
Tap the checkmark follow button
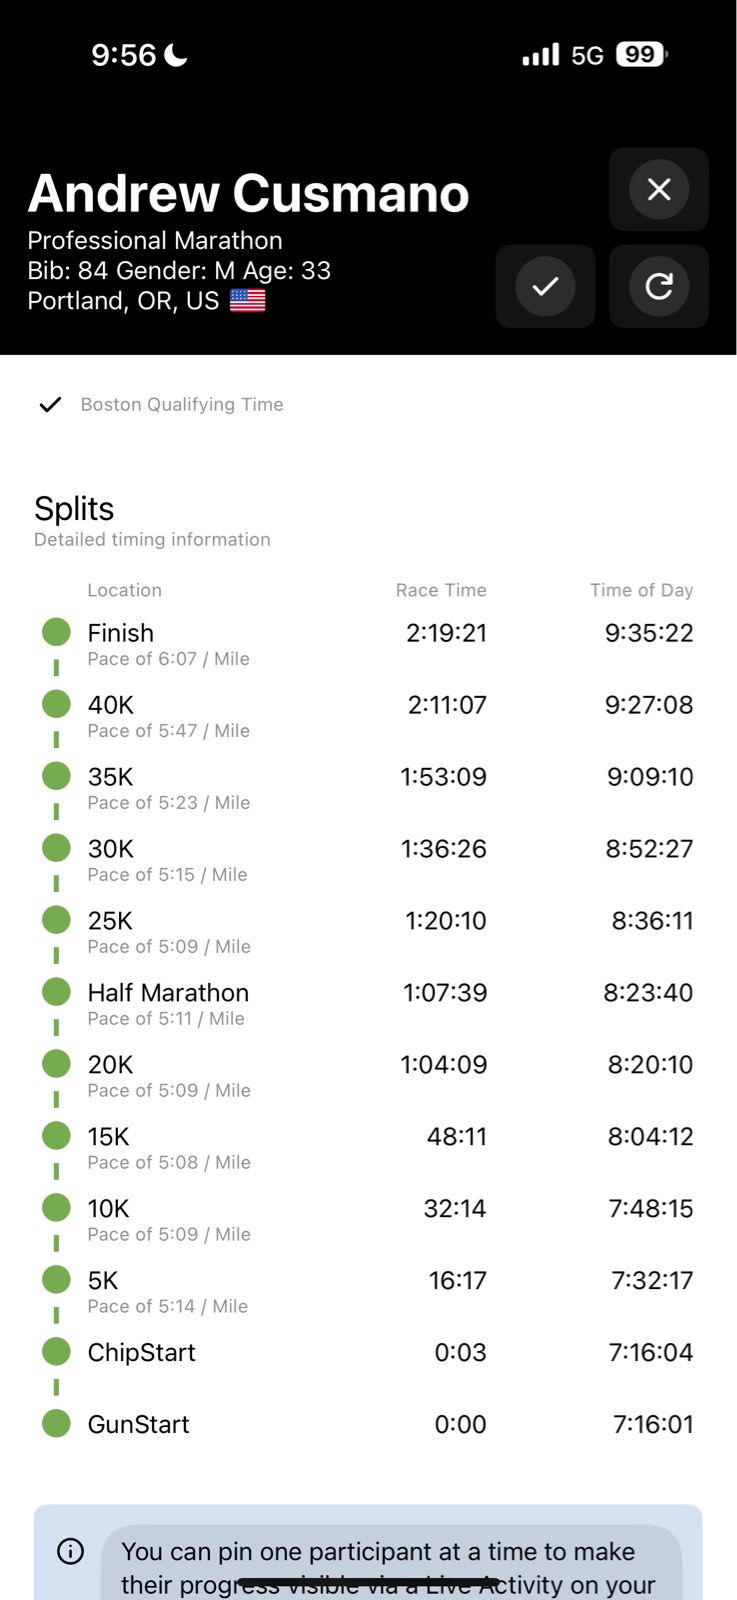545,287
